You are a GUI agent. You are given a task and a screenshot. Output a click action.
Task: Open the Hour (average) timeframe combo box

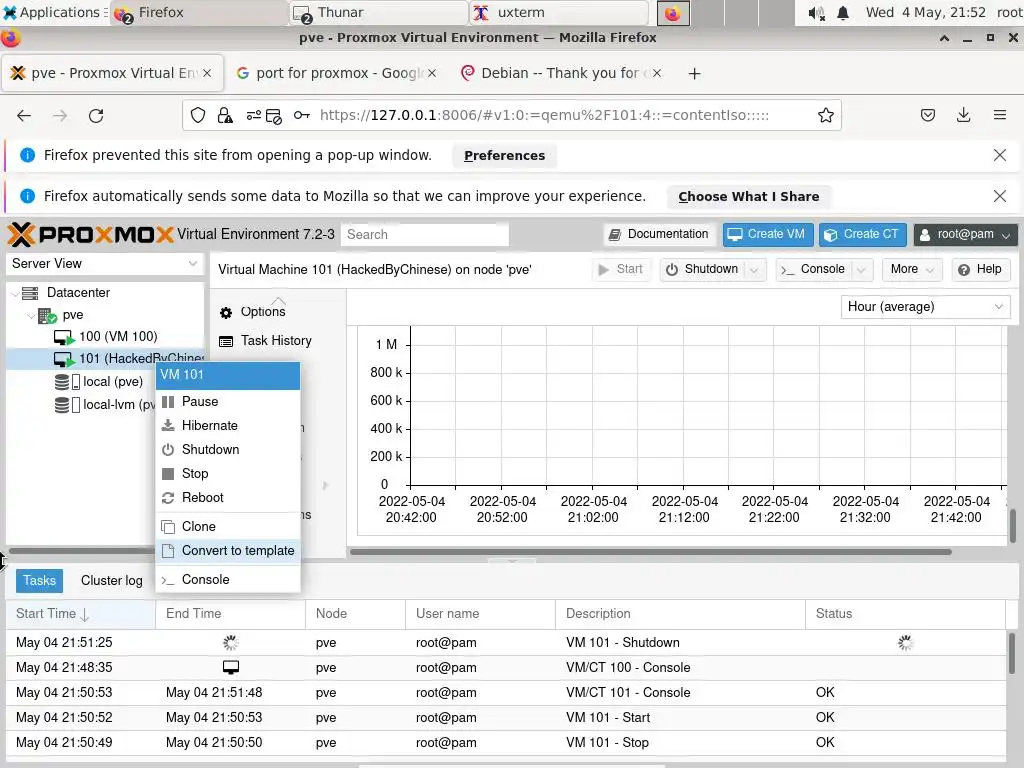tap(925, 306)
